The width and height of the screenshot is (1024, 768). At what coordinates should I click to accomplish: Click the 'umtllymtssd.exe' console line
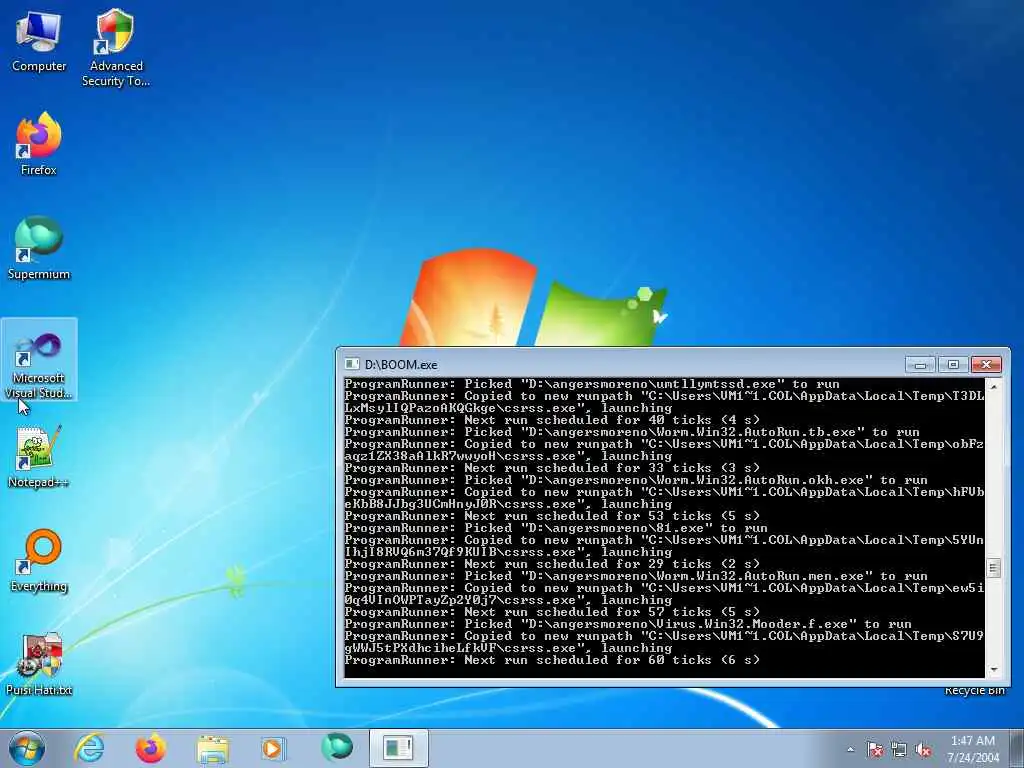tap(592, 384)
